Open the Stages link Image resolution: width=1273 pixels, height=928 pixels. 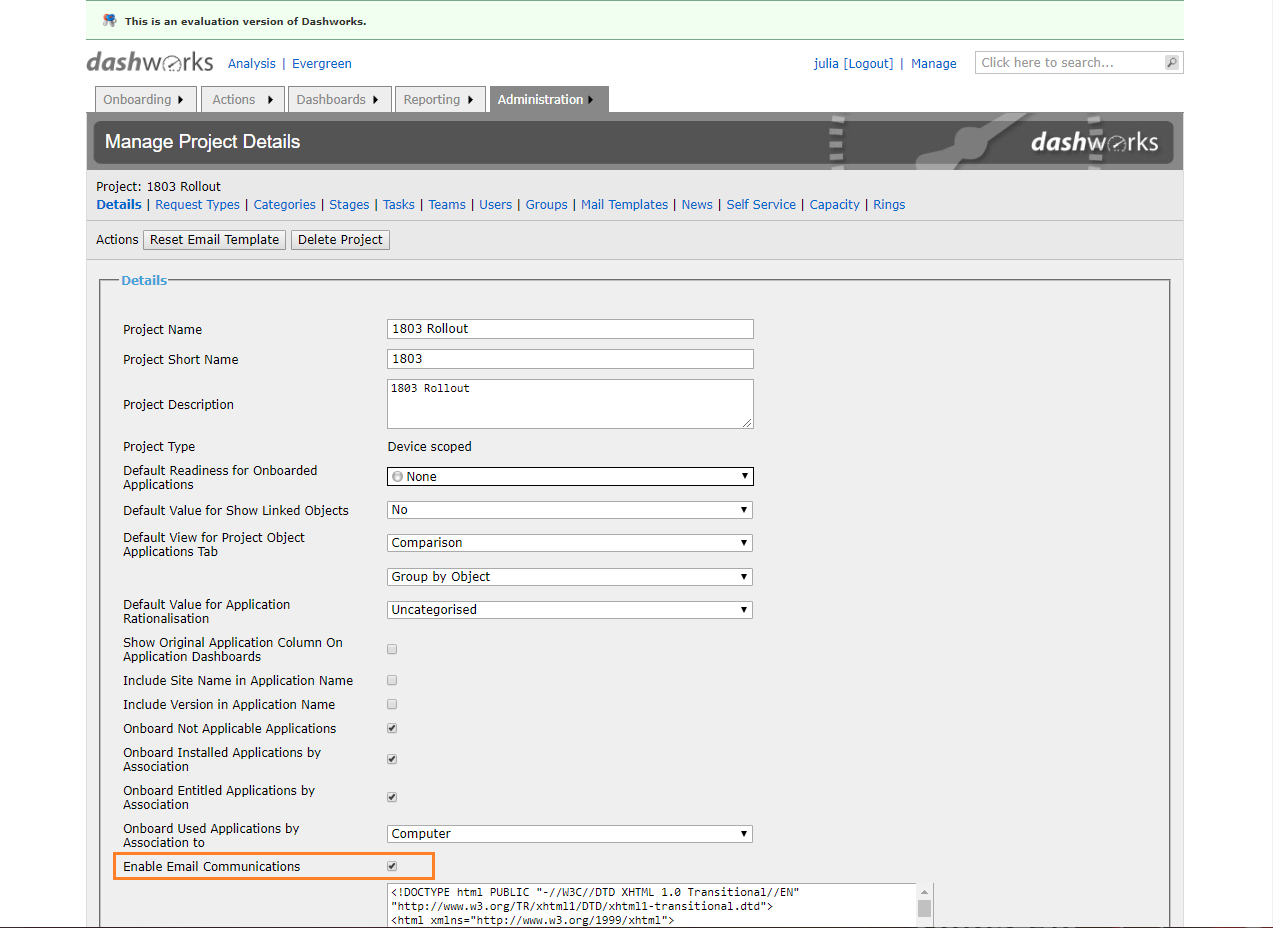coord(349,204)
